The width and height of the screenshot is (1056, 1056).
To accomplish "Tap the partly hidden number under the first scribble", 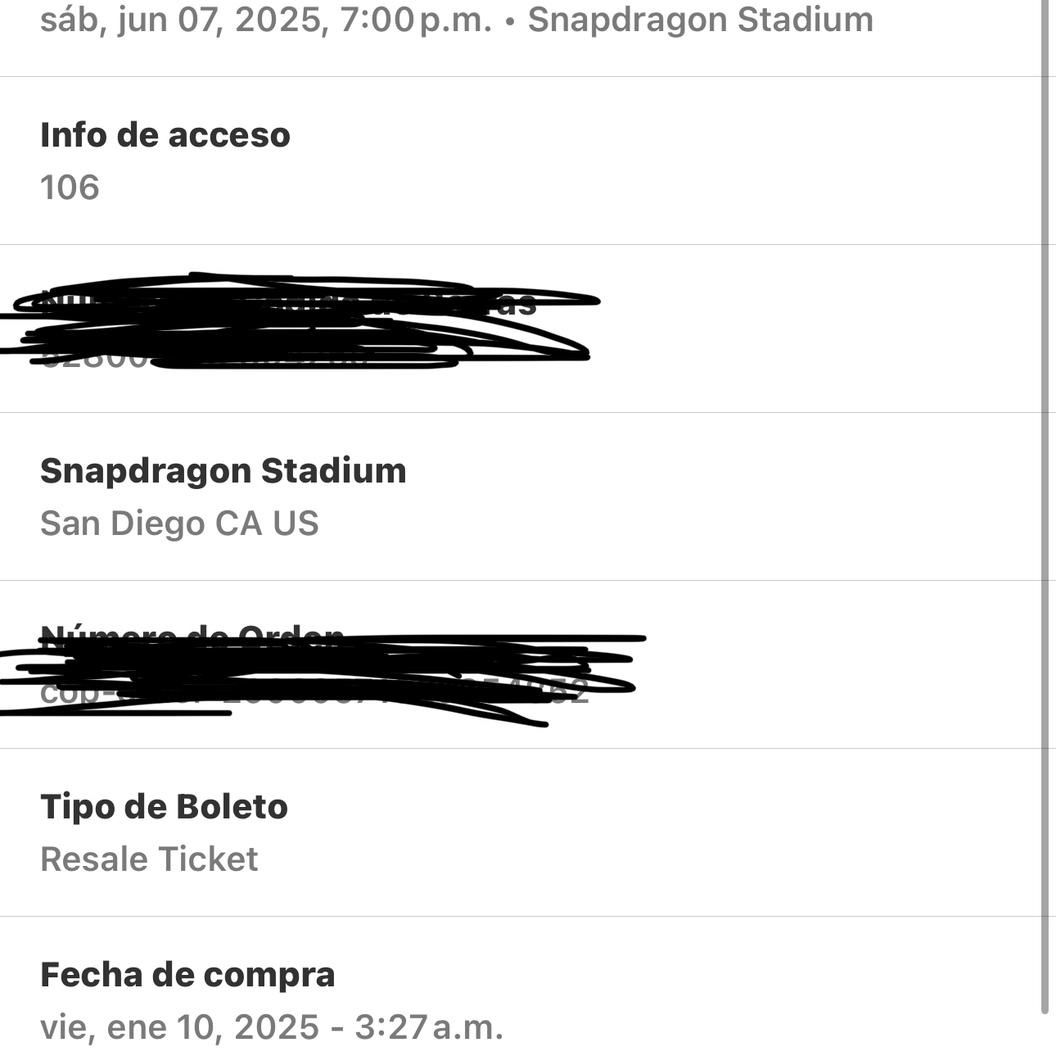I will (94, 359).
